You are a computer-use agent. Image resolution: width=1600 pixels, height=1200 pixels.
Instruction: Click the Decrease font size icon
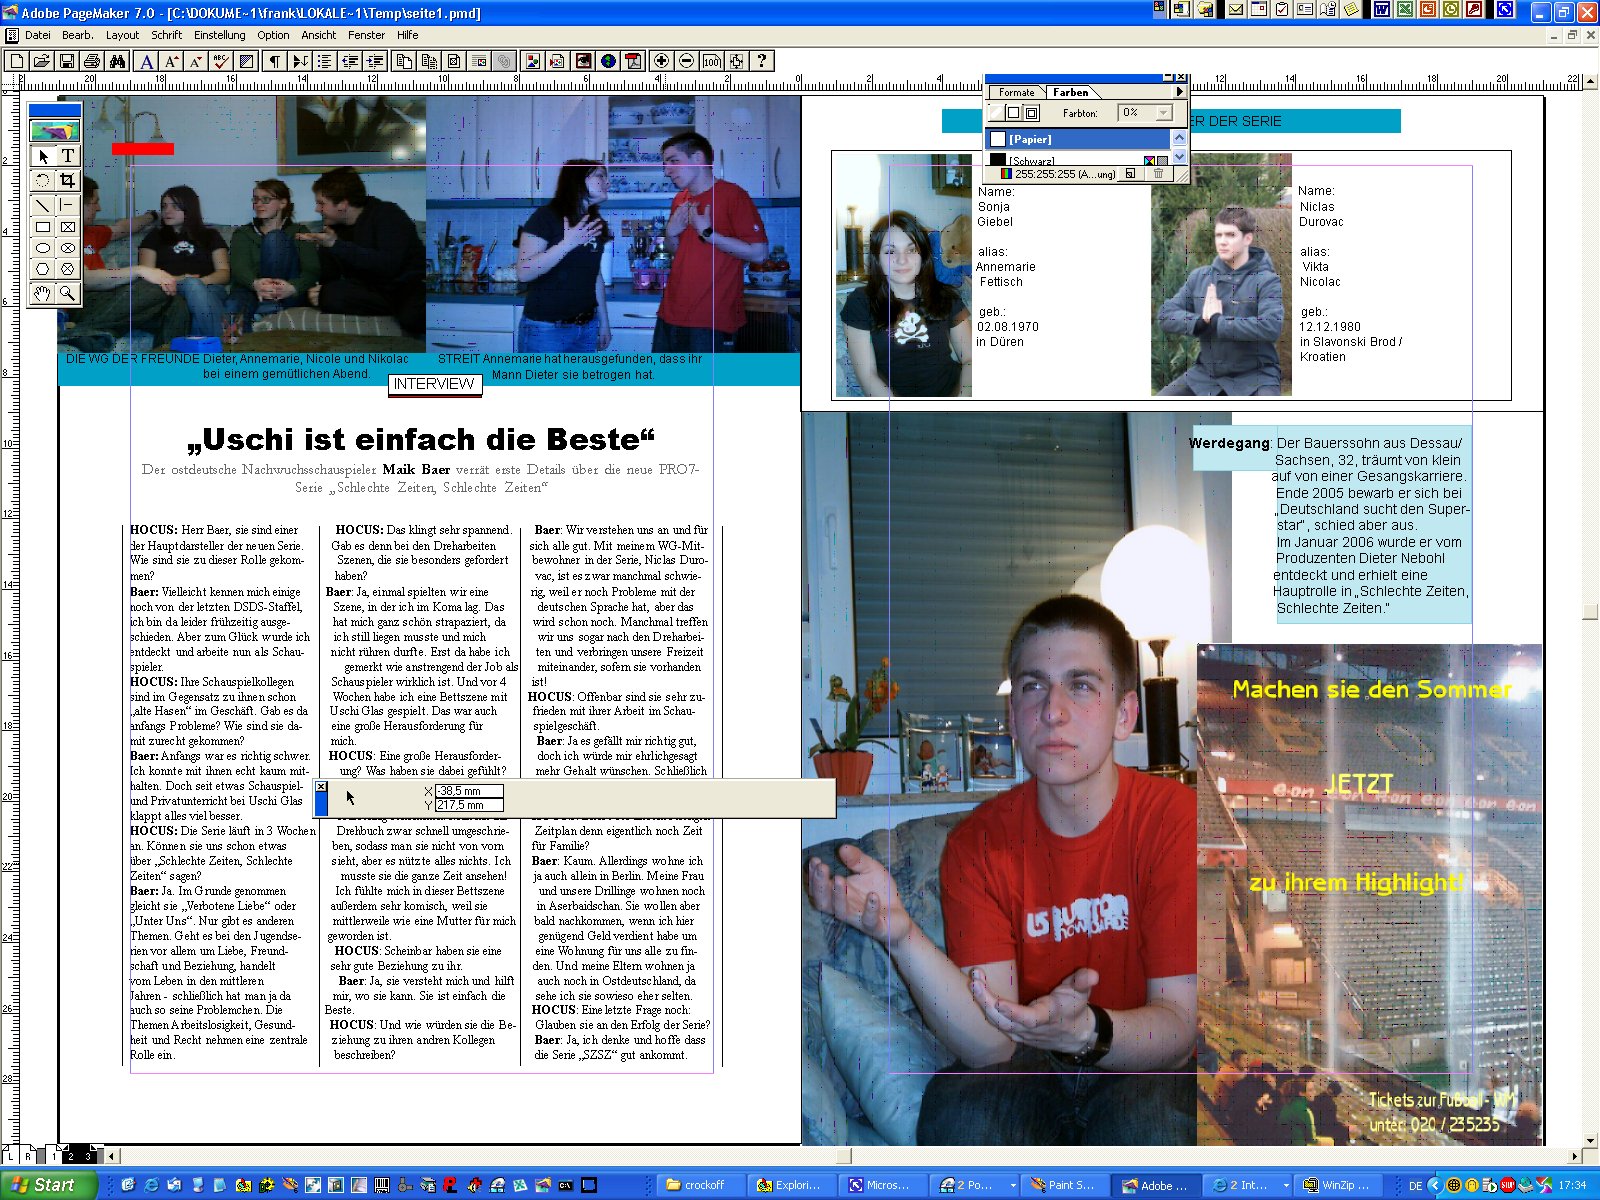pos(196,61)
